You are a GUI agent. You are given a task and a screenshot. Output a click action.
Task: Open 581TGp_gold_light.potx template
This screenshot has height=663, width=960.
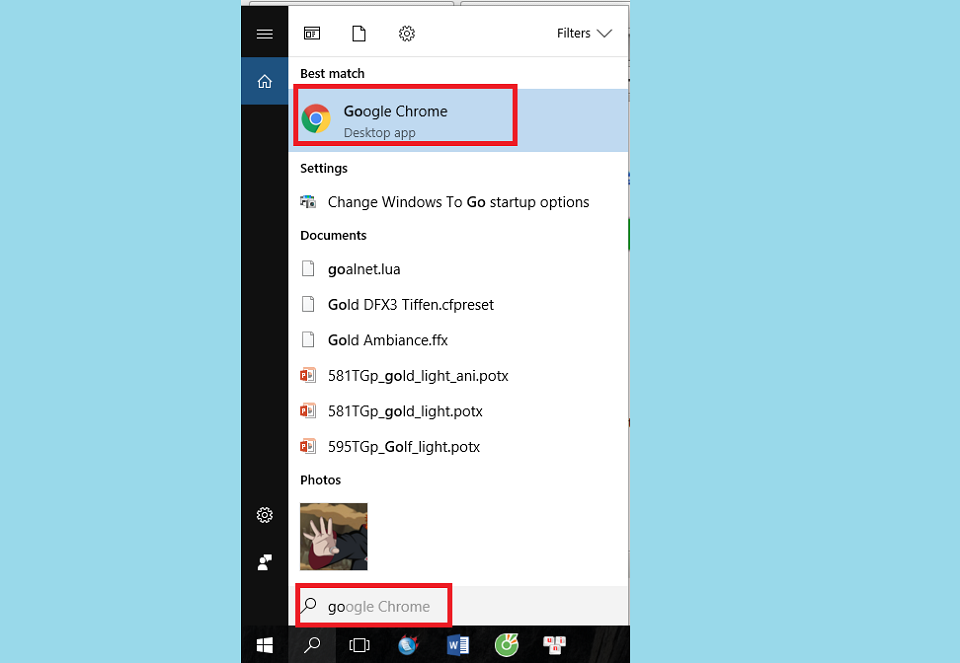pyautogui.click(x=458, y=411)
